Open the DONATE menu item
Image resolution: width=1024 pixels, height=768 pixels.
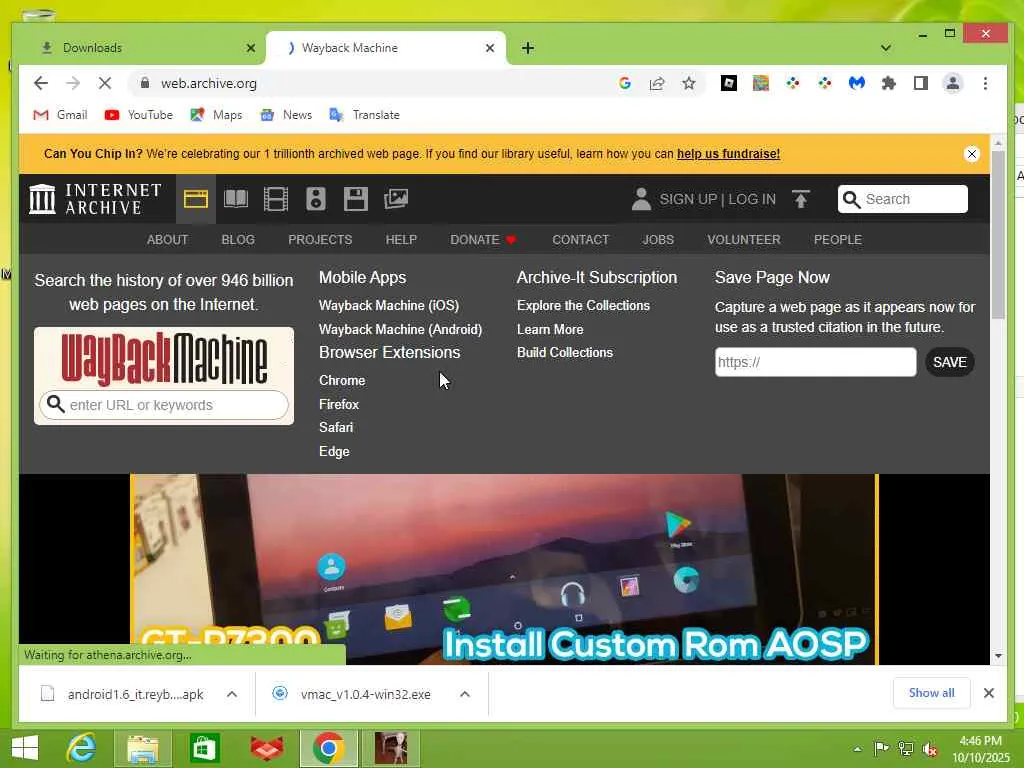pos(483,240)
